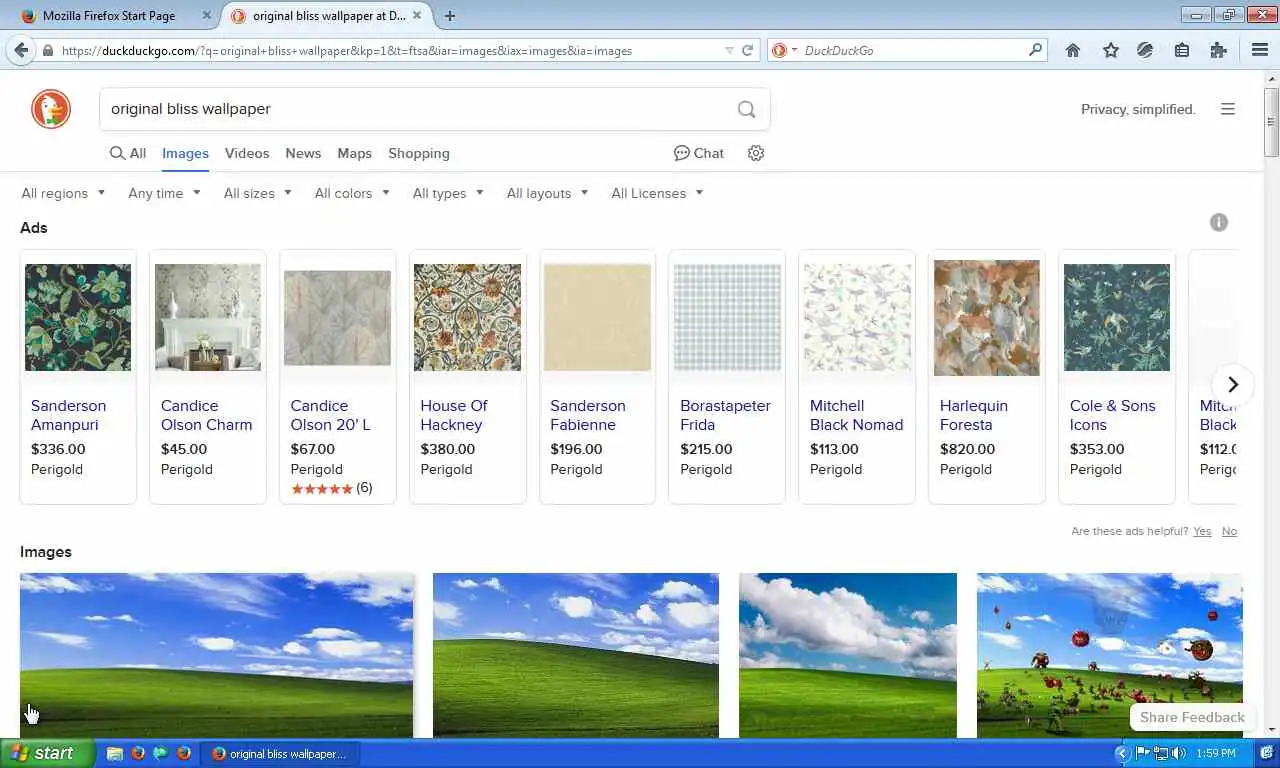This screenshot has width=1280, height=768.
Task: Open the Add-ons puzzle piece icon
Action: point(1218,50)
